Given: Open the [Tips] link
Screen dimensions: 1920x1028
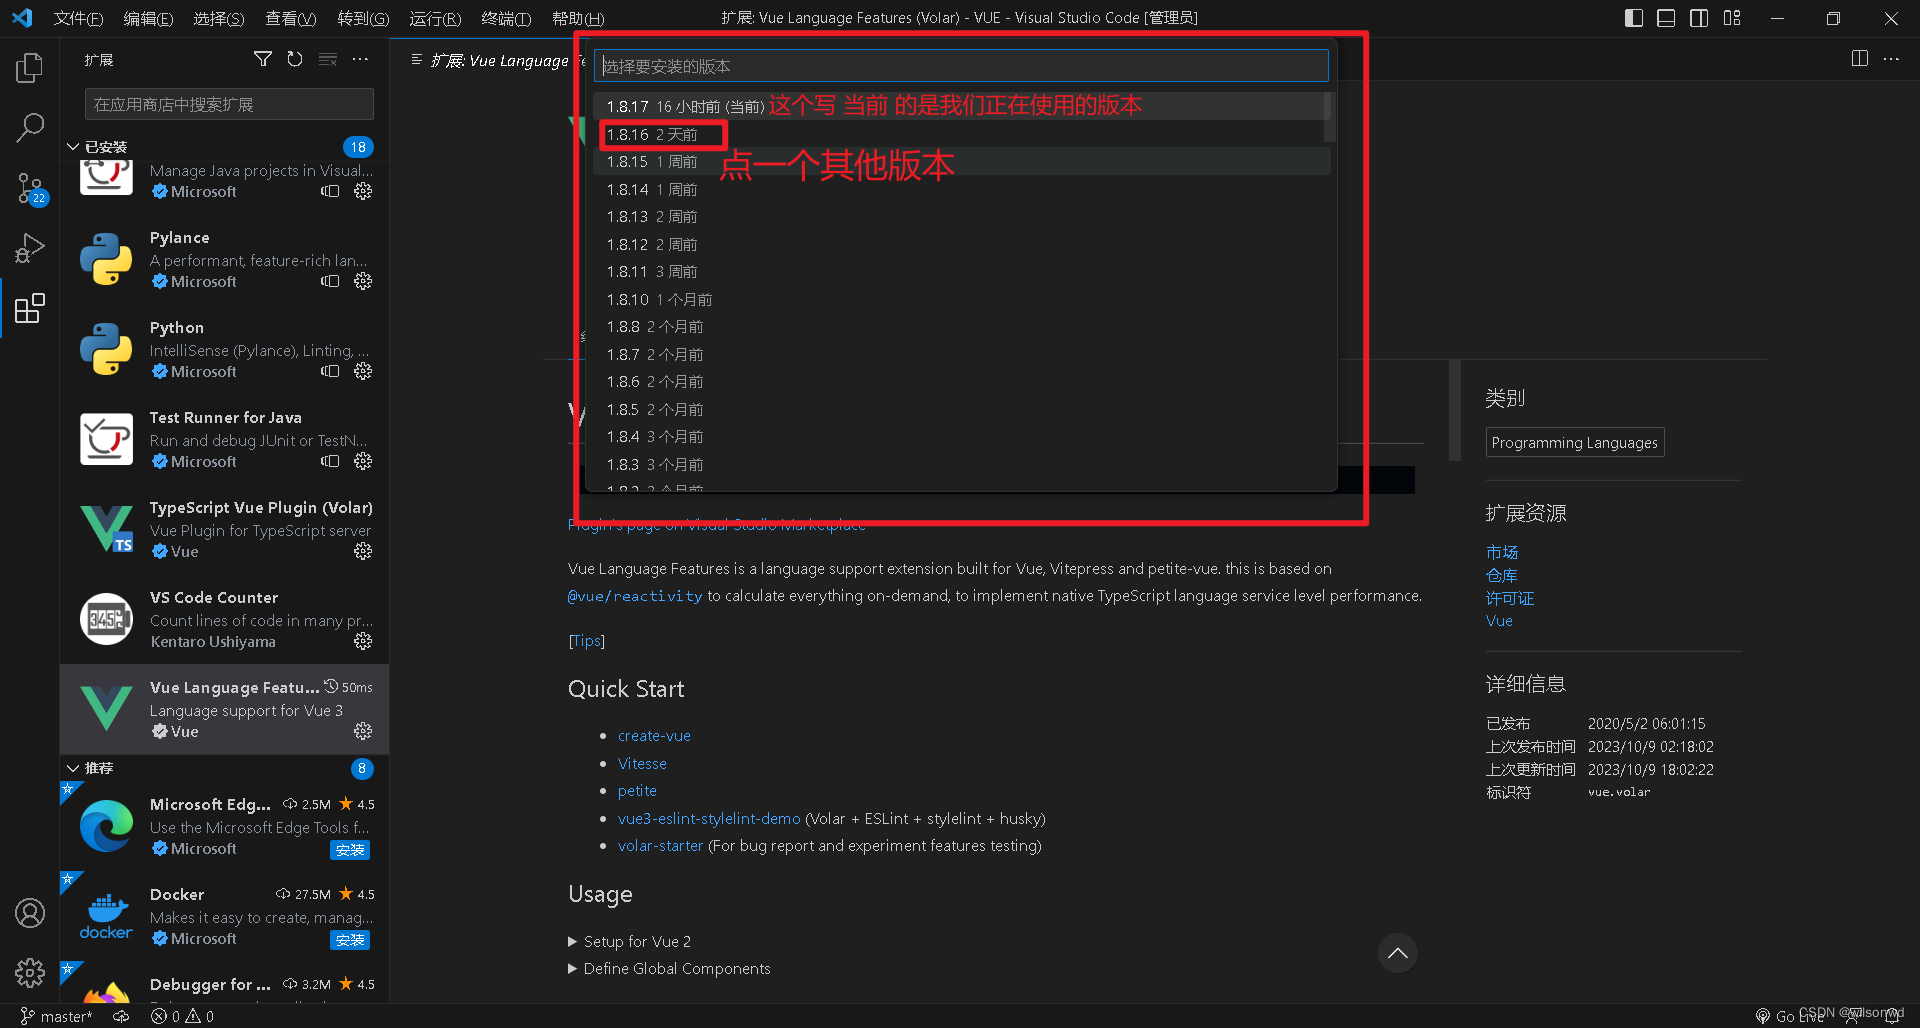Looking at the screenshot, I should [x=586, y=640].
